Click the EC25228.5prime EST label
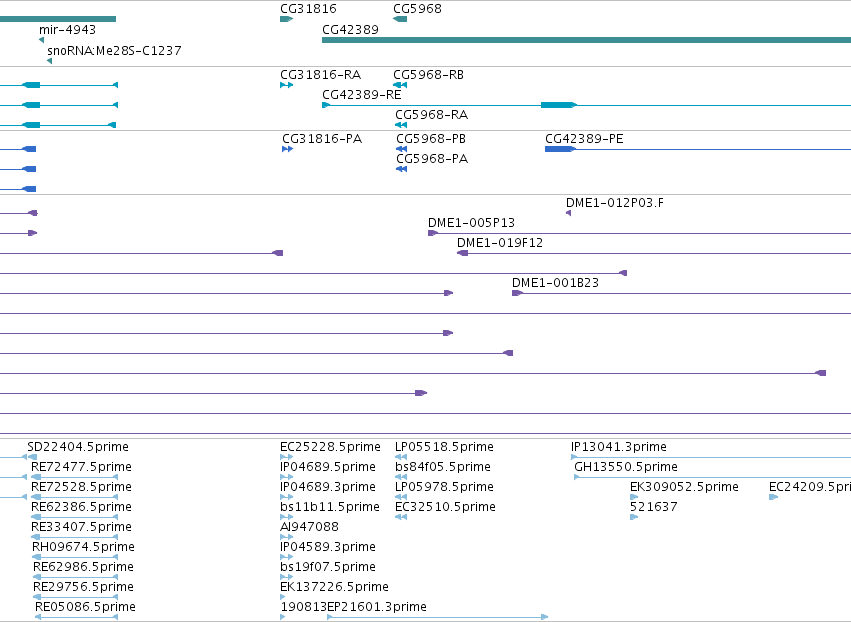 [330, 447]
